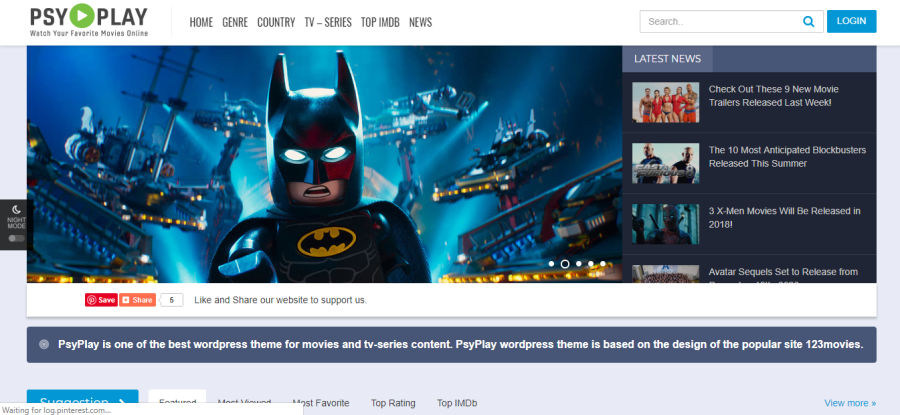900x415 pixels.
Task: Save the page with Pinterest button
Action: 102,300
